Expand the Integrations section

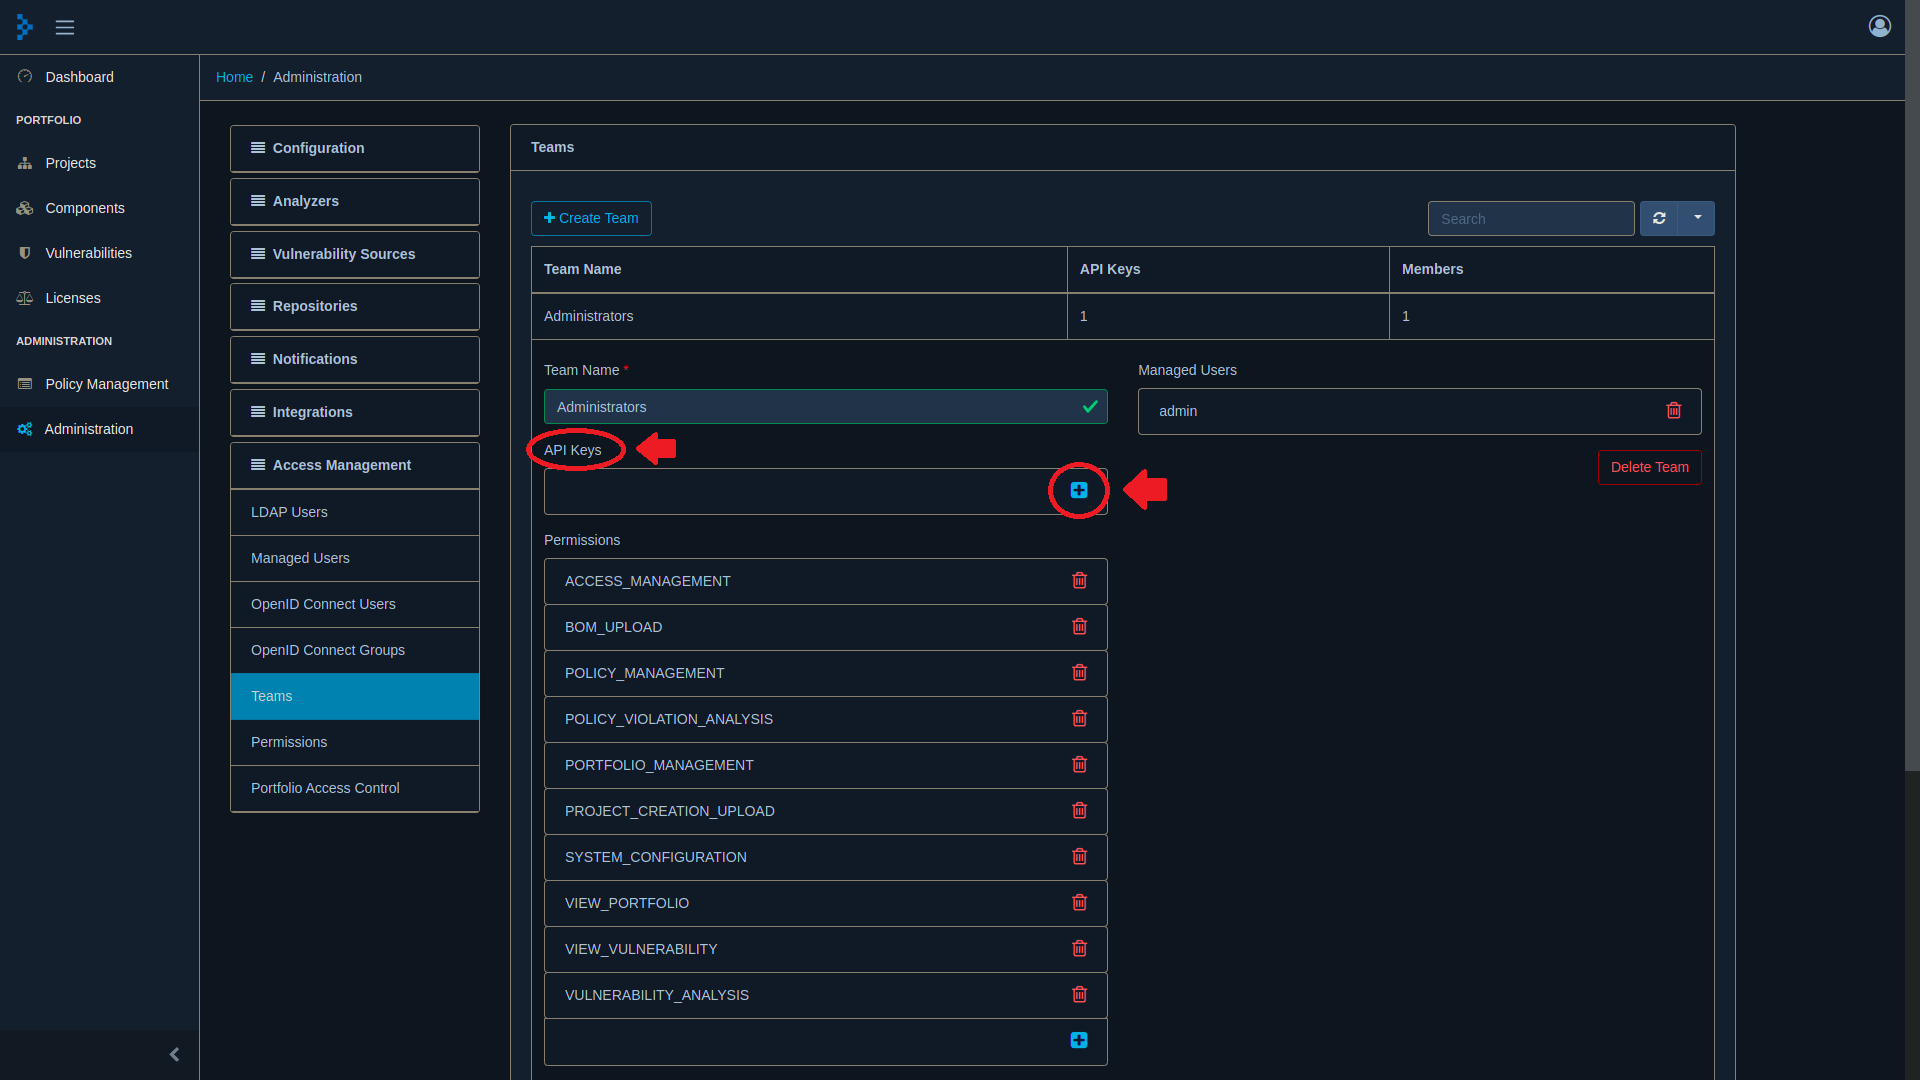(355, 412)
